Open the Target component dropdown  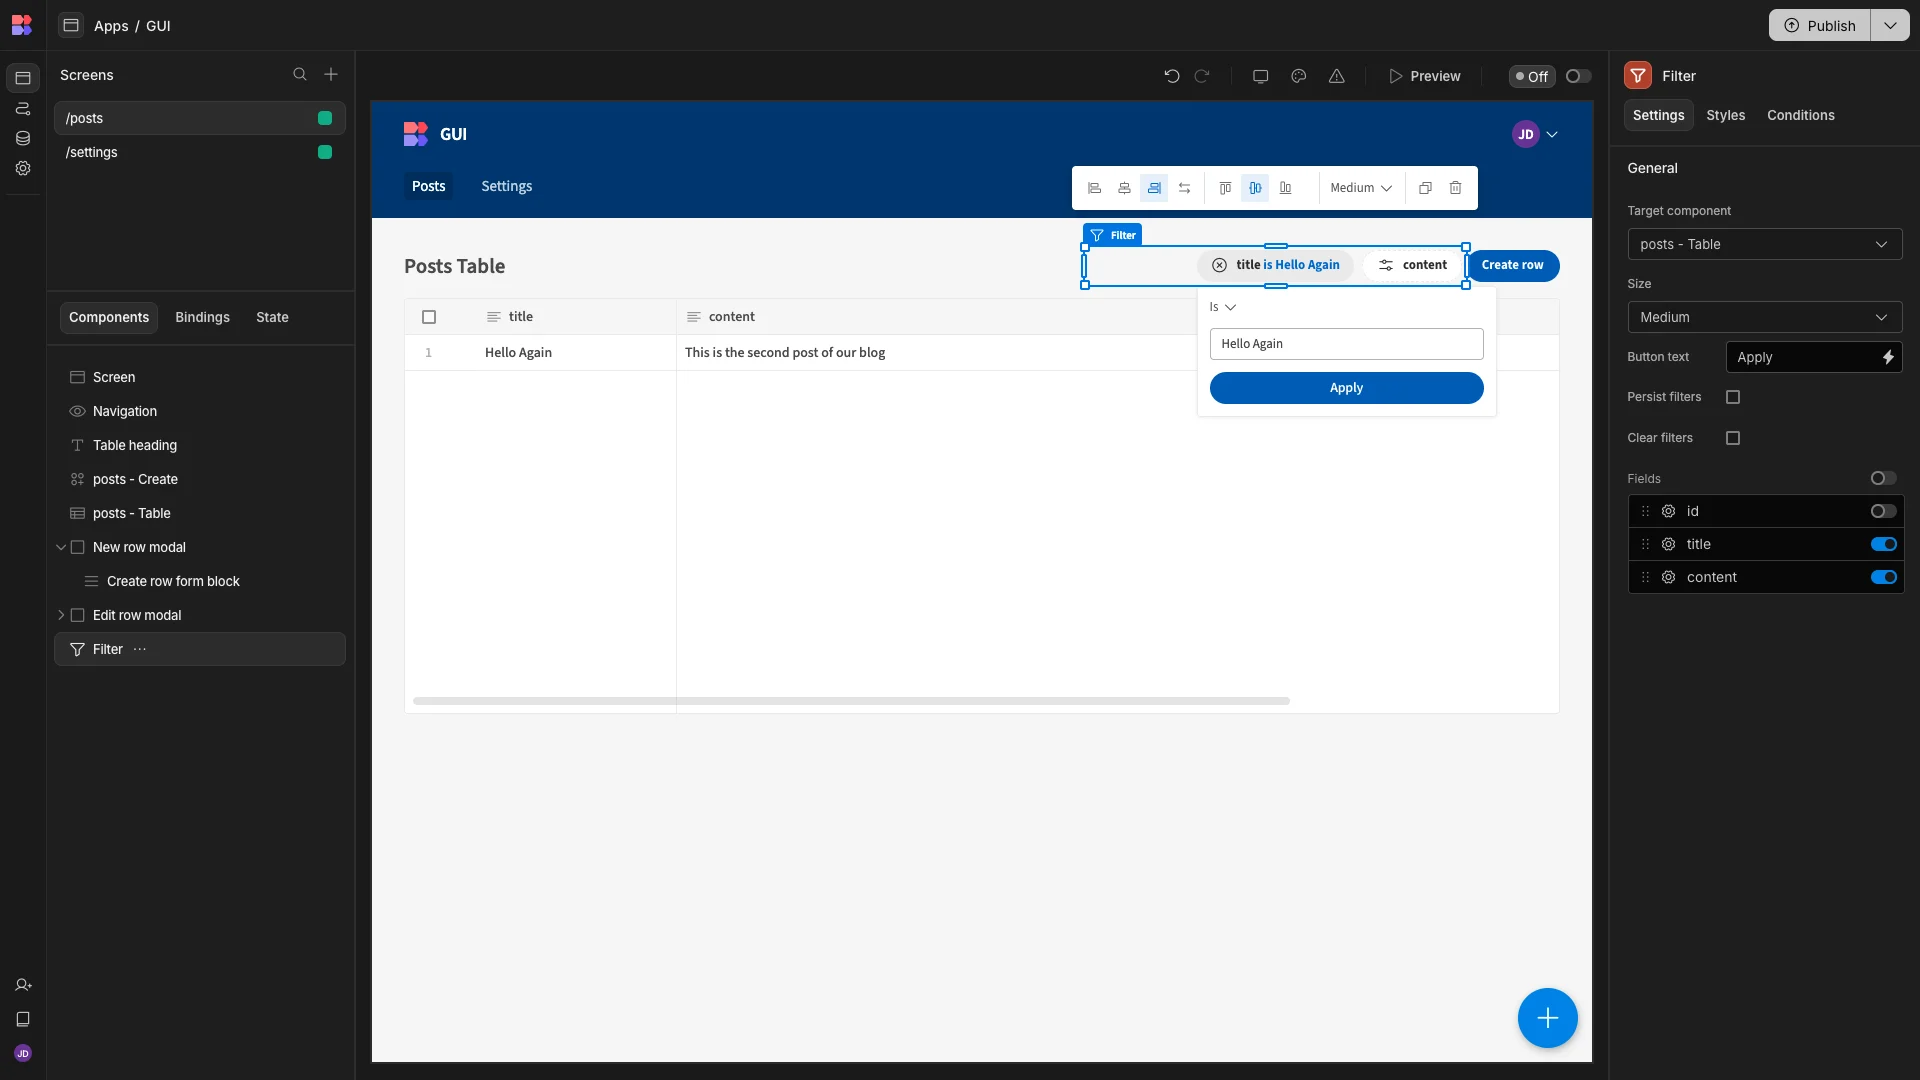click(x=1764, y=245)
